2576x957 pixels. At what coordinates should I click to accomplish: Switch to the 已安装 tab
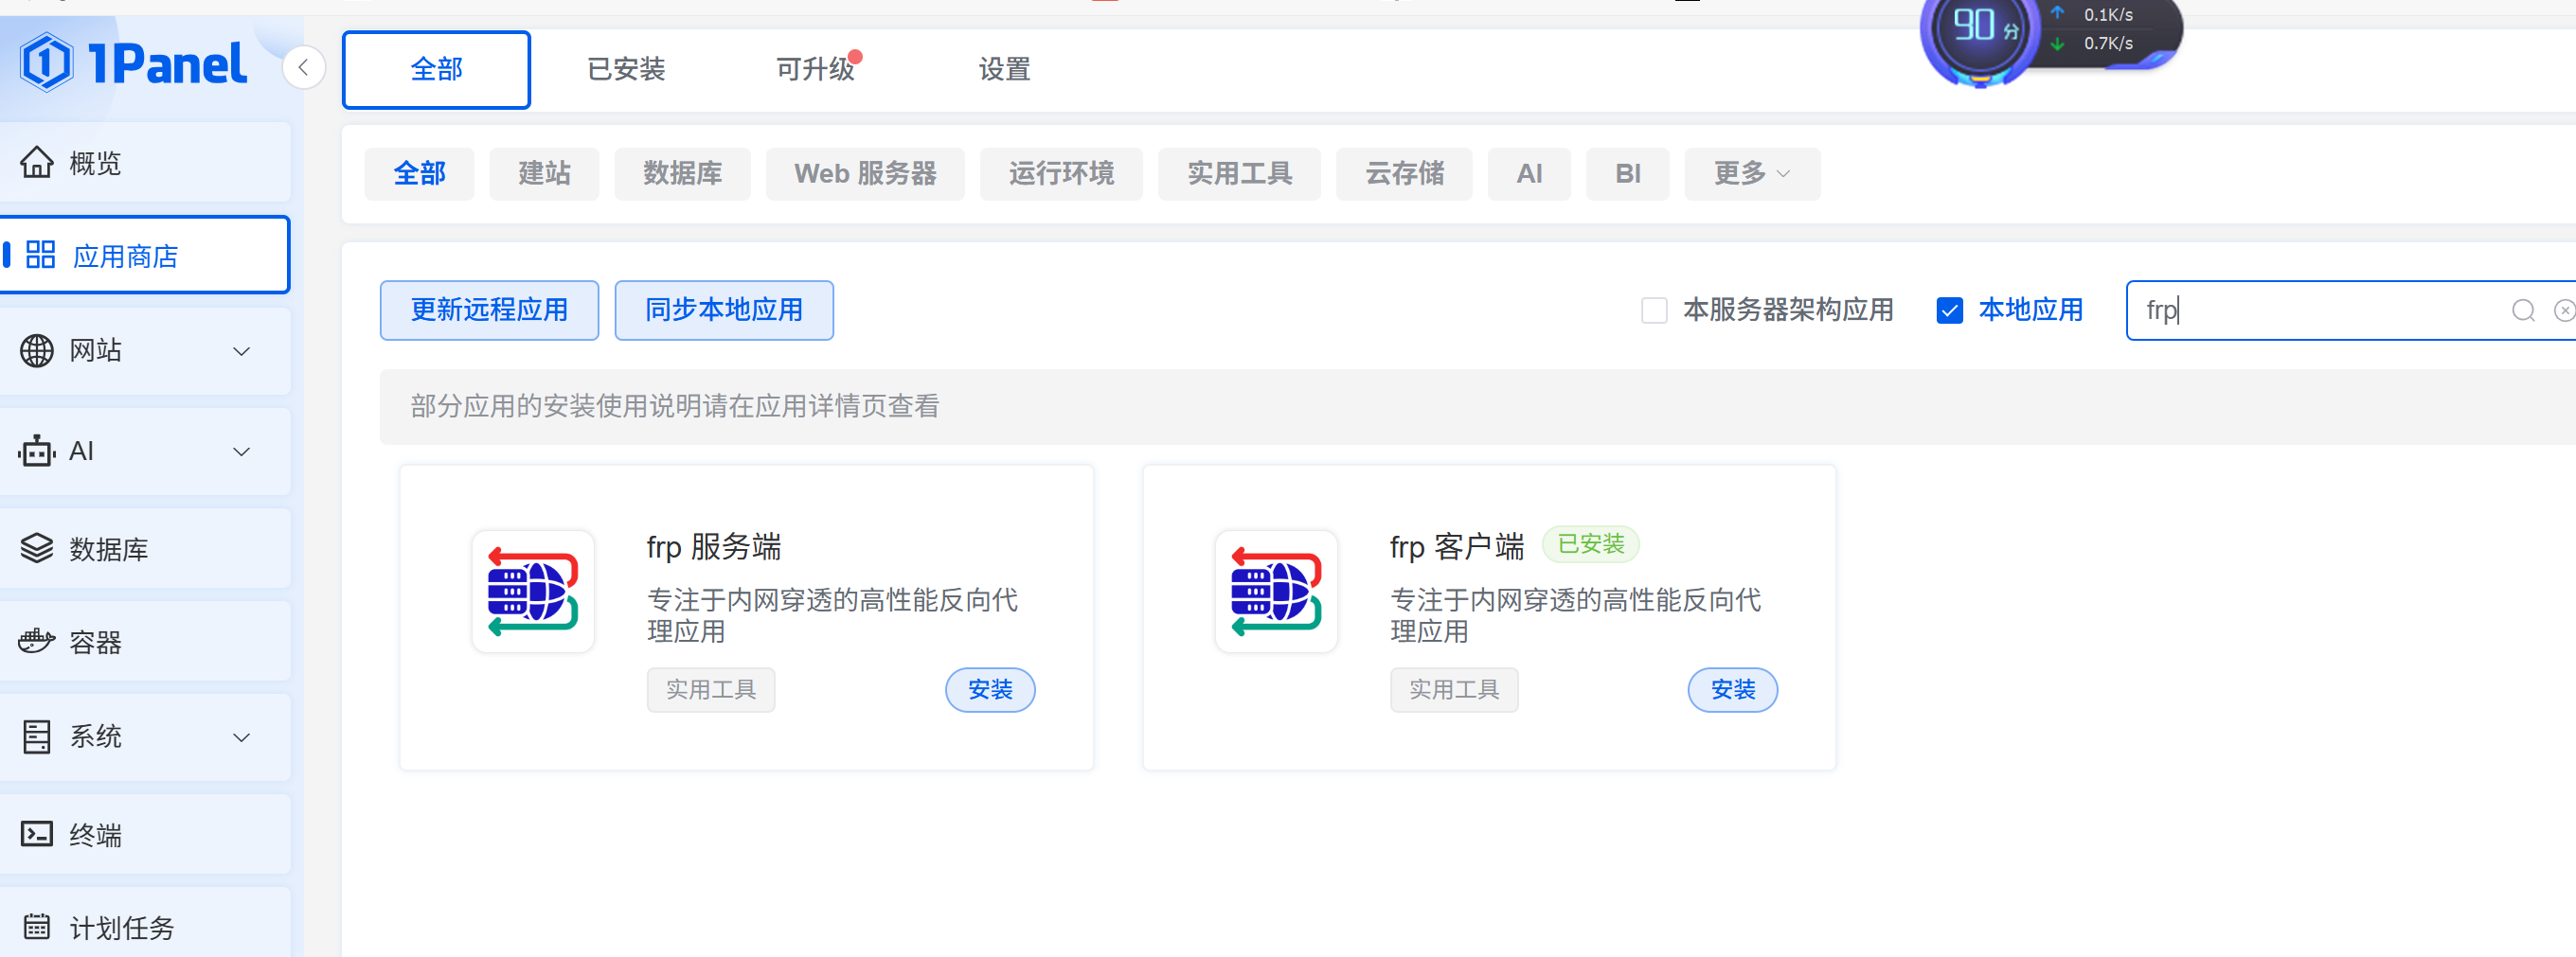pos(626,69)
